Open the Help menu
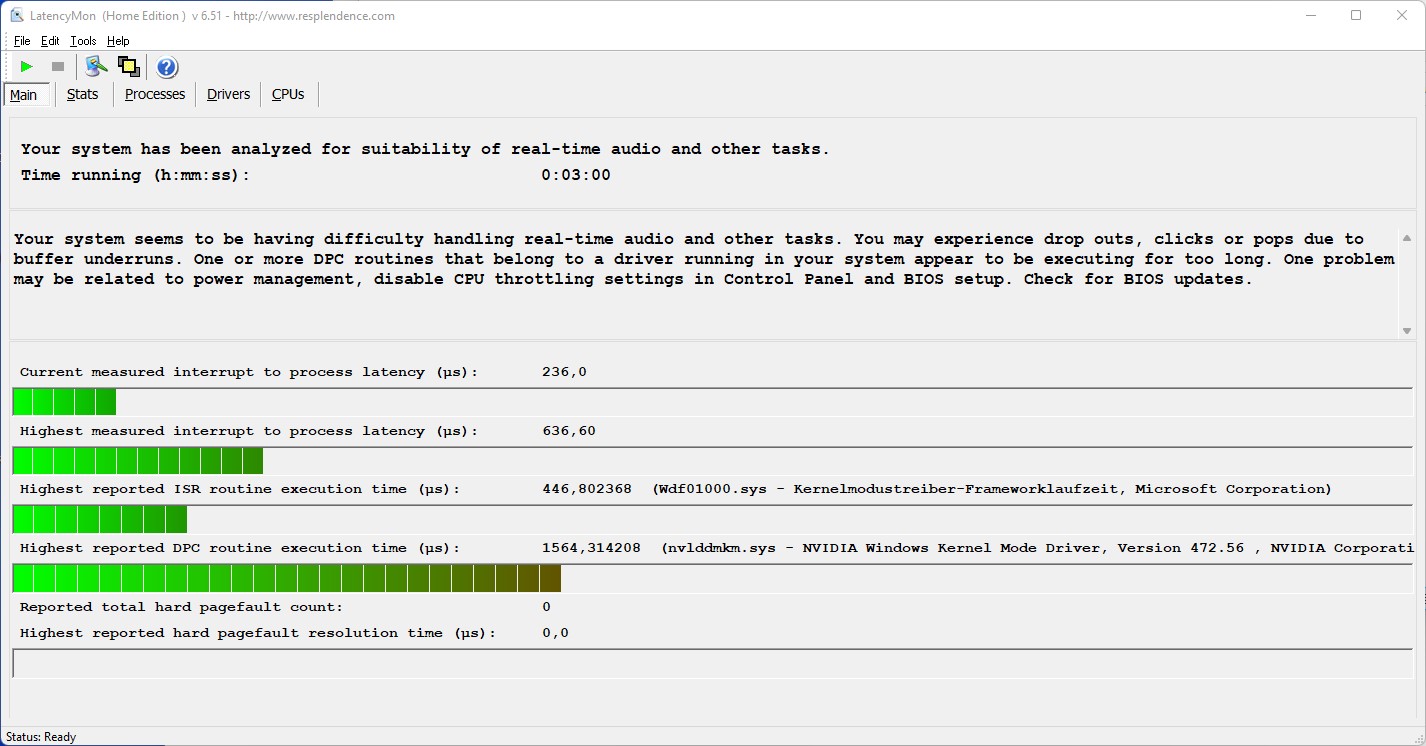The width and height of the screenshot is (1426, 746). [x=118, y=41]
